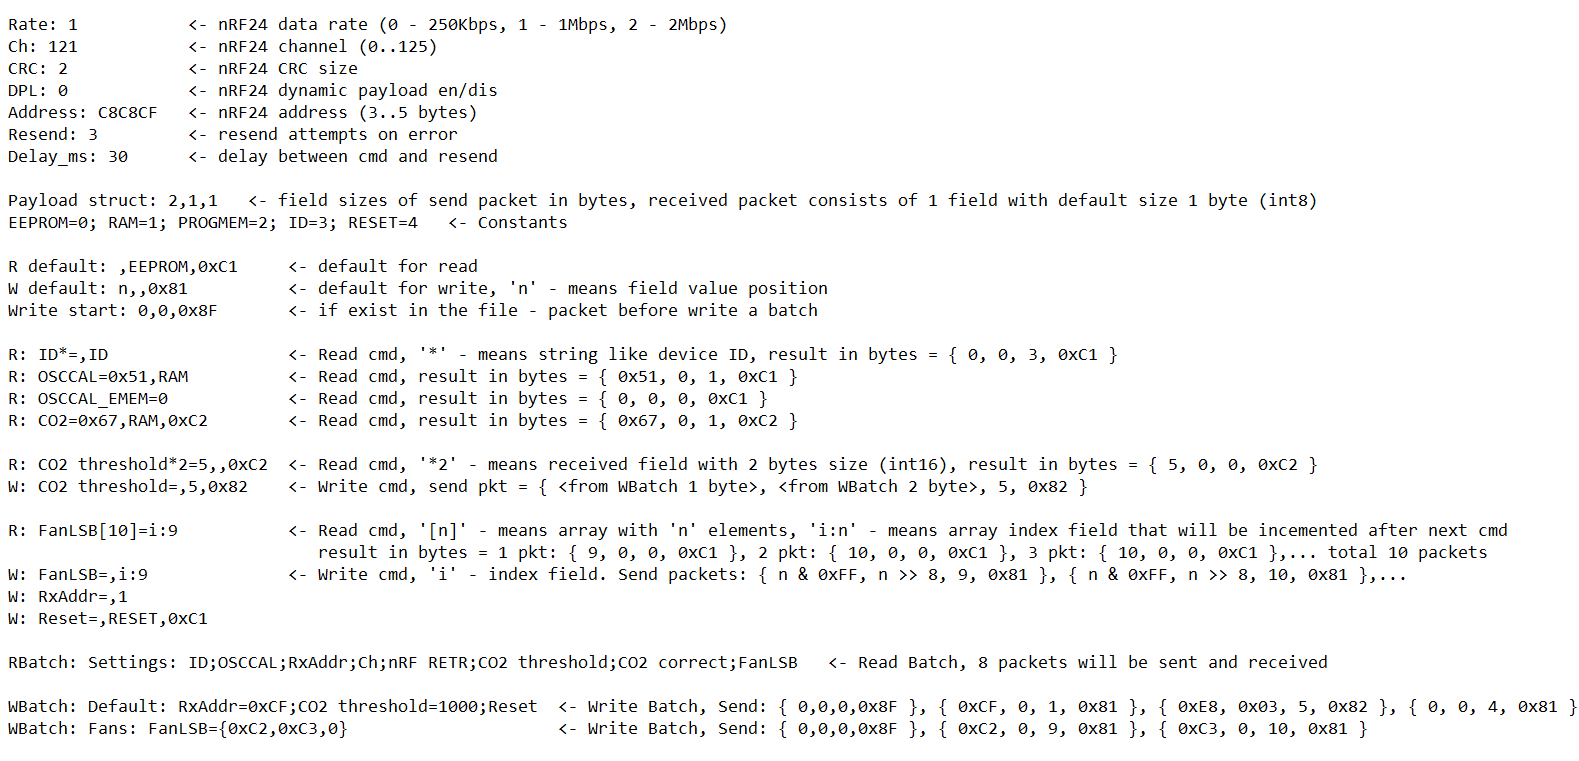
Task: Click the "Ch: 121" channel value
Action: pos(43,47)
